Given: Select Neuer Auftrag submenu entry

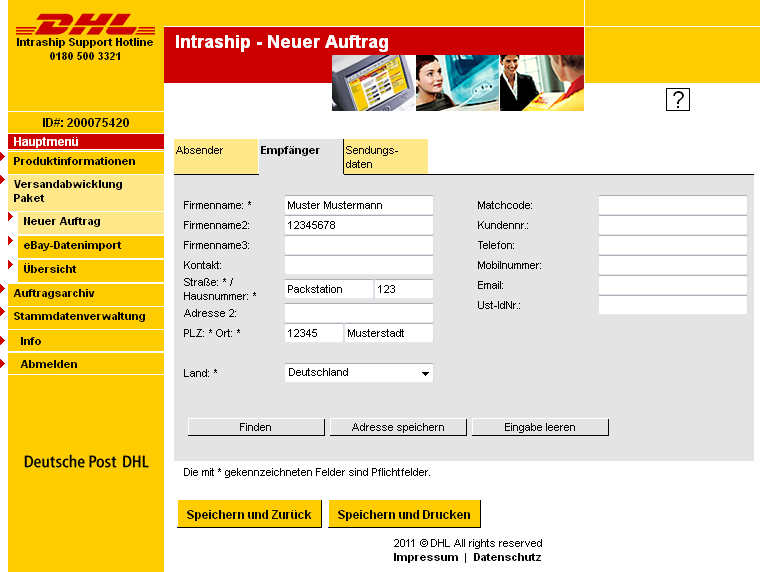Looking at the screenshot, I should (91, 222).
